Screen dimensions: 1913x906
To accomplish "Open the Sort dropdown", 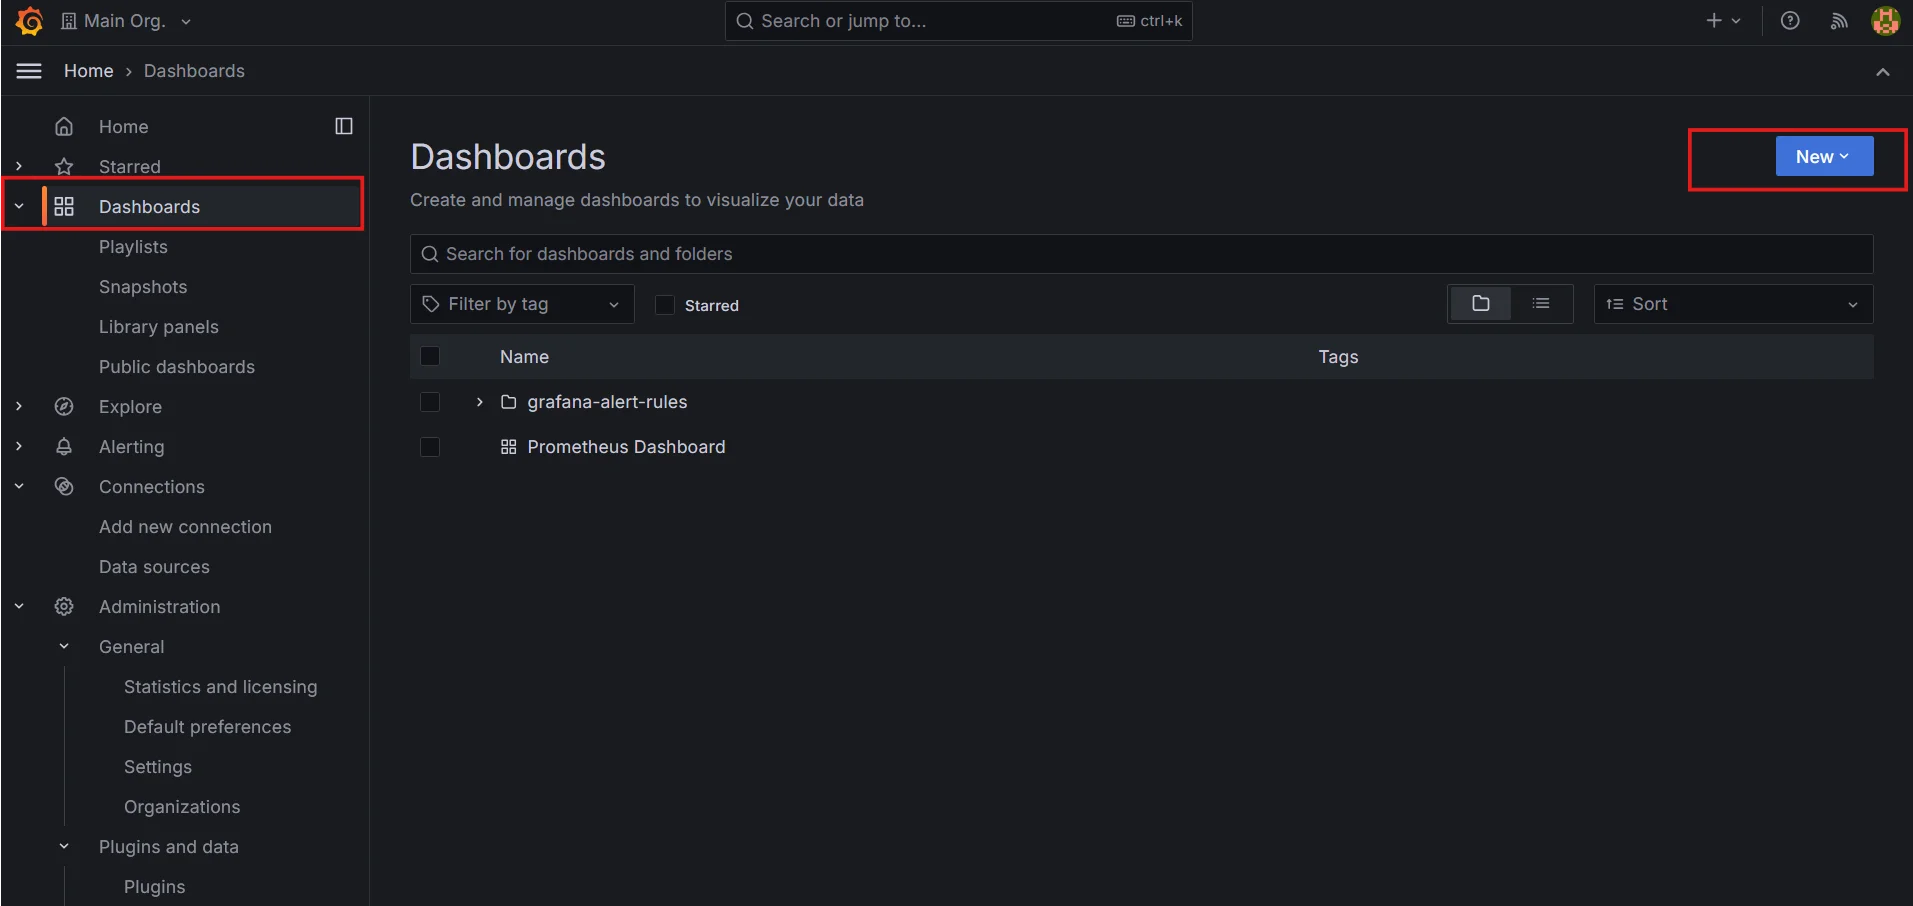I will click(x=1732, y=303).
